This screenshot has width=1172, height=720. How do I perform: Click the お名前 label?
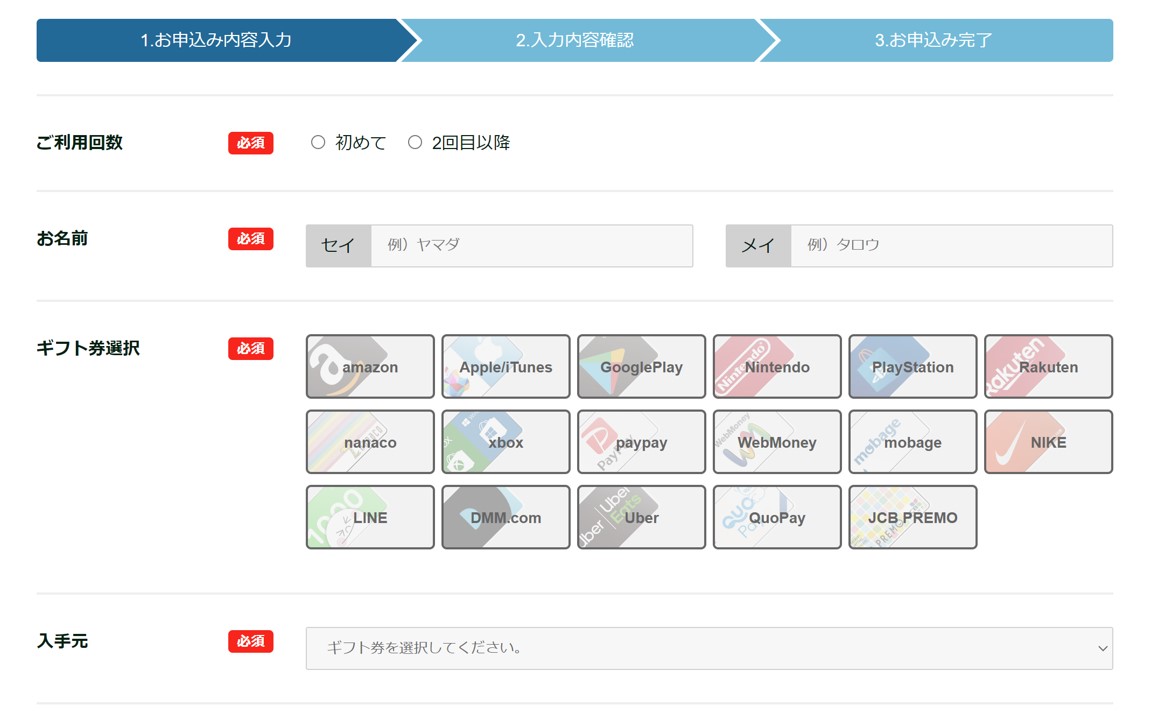[62, 239]
